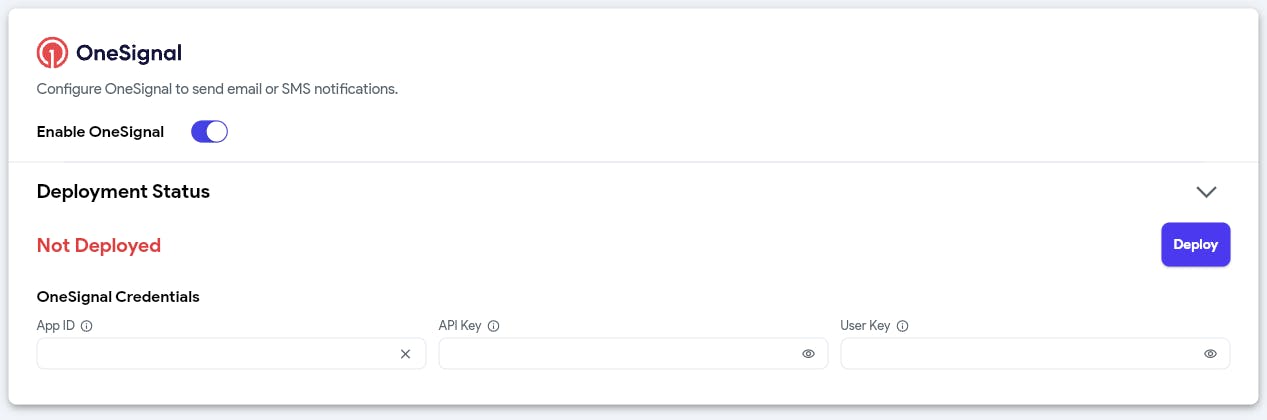Click the User Key info icon
Image resolution: width=1267 pixels, height=420 pixels.
coord(902,326)
